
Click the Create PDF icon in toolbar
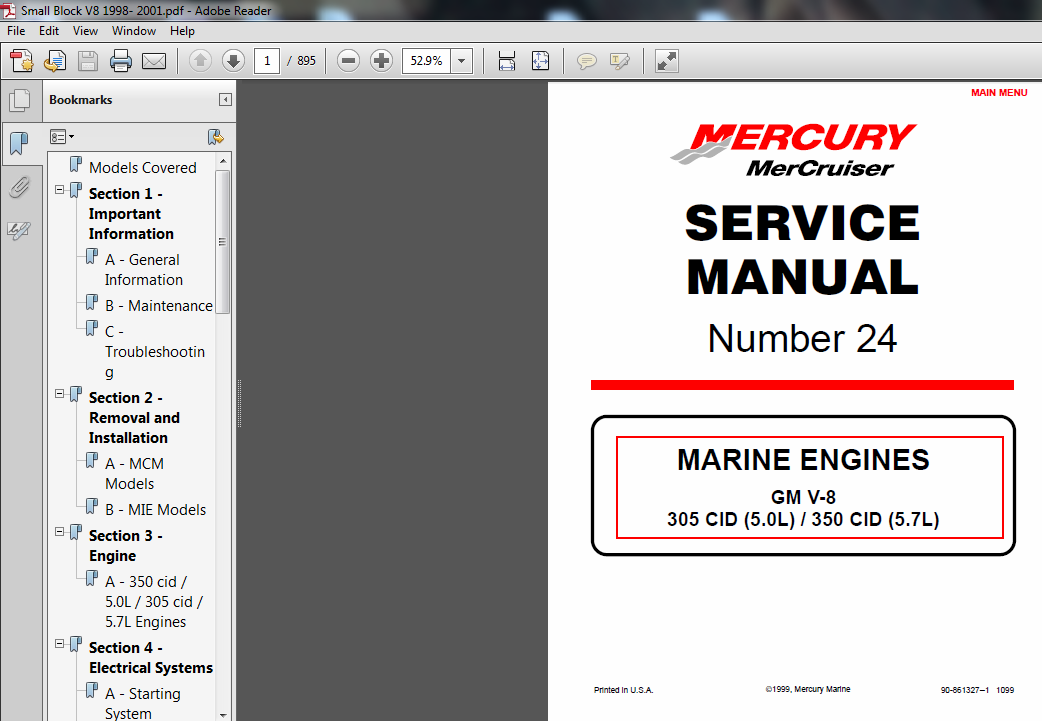[22, 61]
